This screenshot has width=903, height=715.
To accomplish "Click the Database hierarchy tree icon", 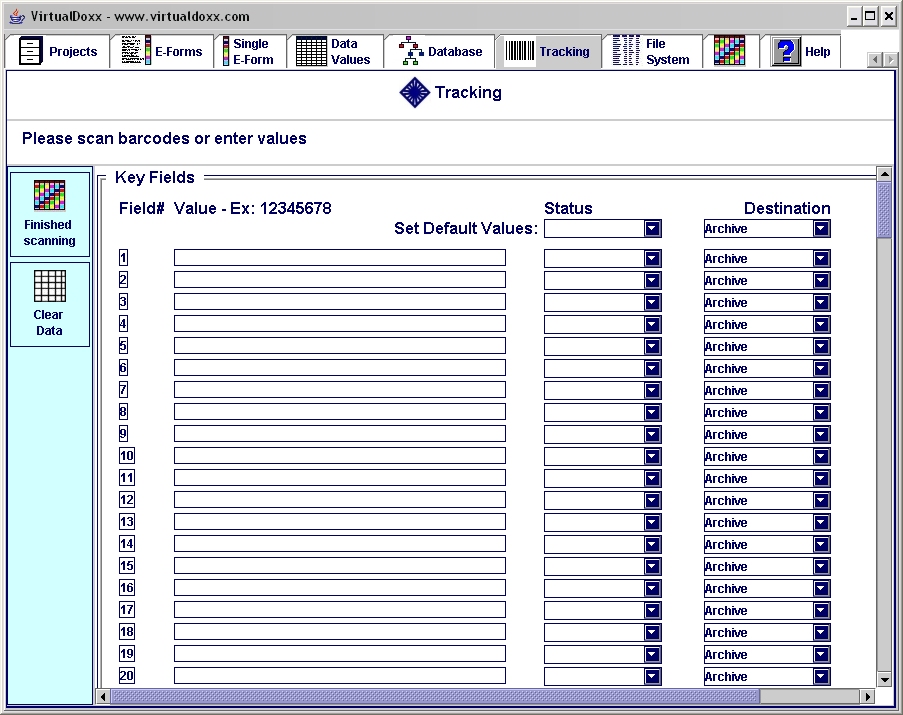I will [411, 51].
